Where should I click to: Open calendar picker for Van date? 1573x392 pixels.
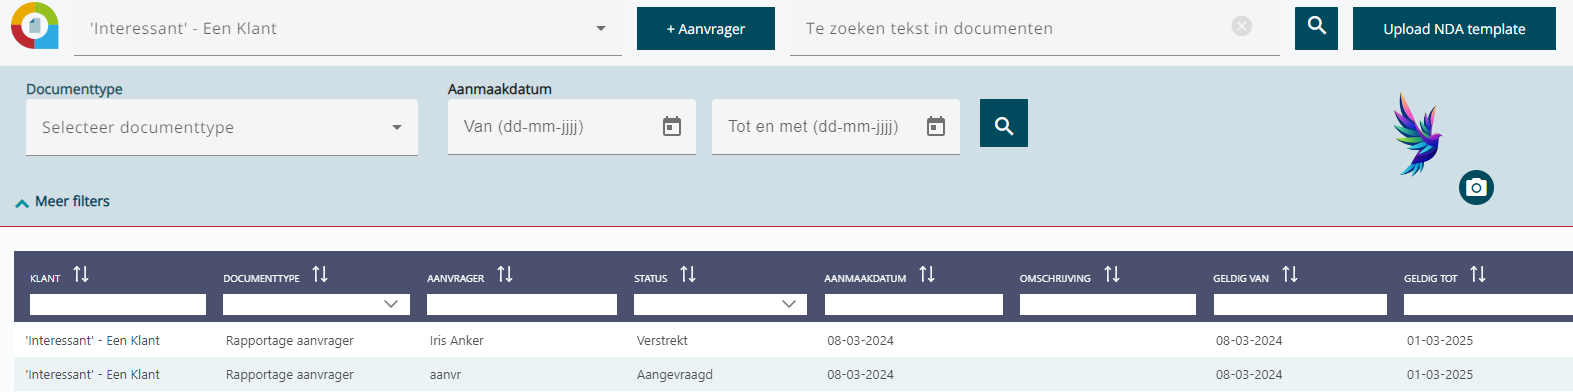point(672,127)
